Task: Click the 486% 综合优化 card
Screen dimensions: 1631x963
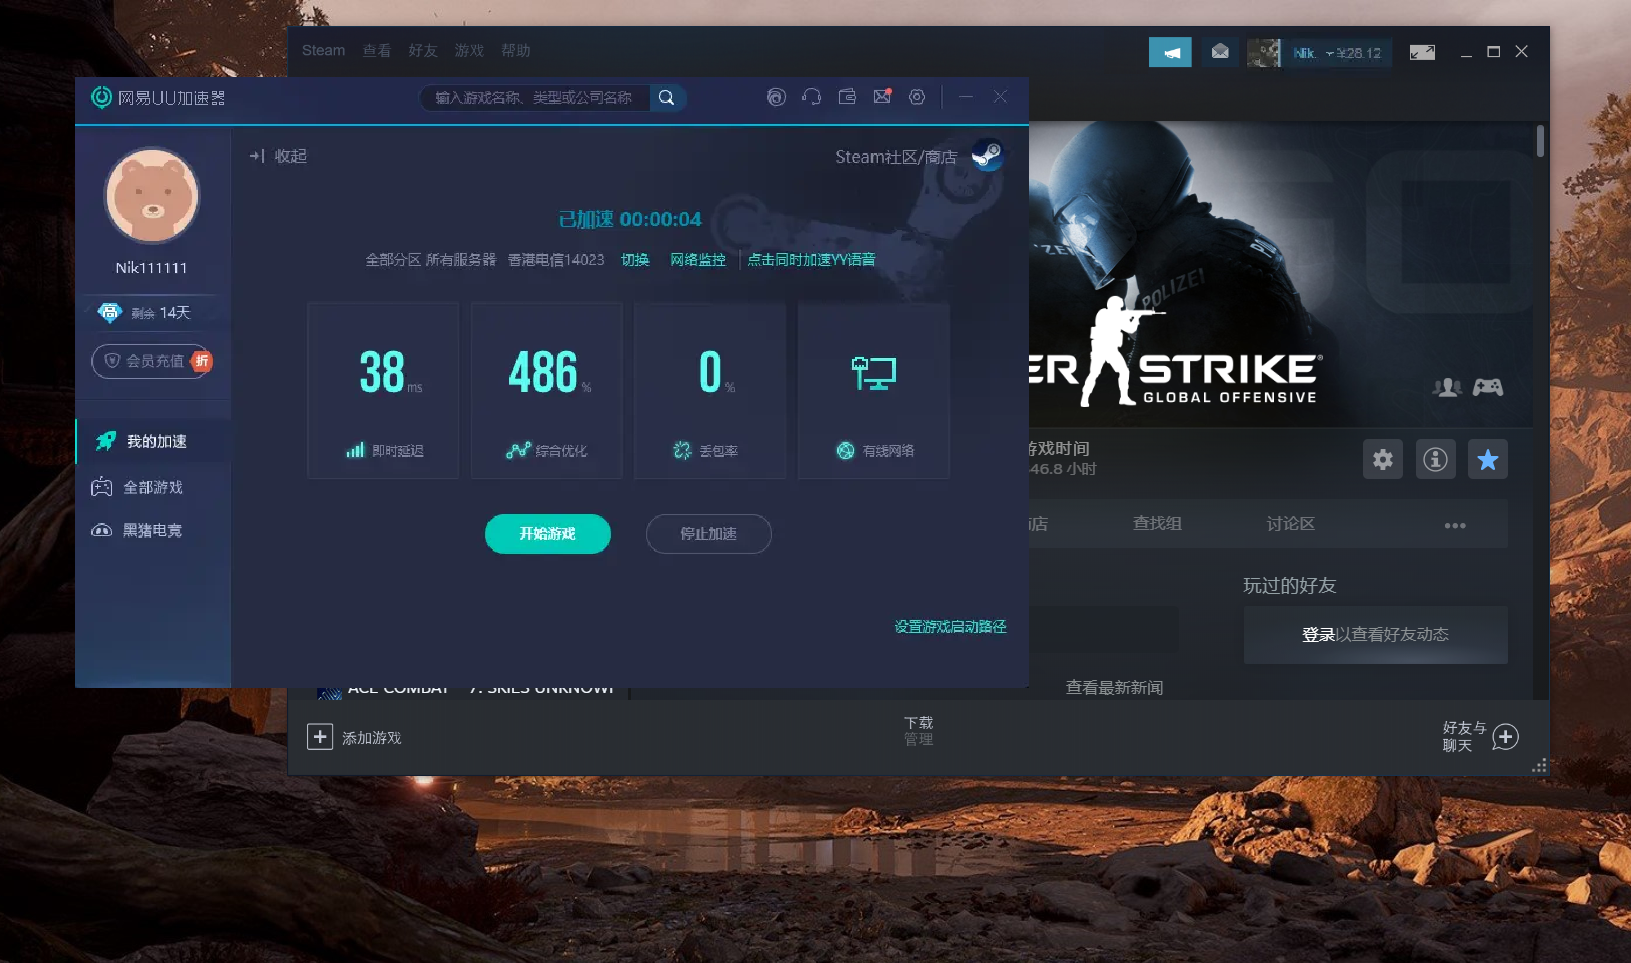Action: coord(547,390)
